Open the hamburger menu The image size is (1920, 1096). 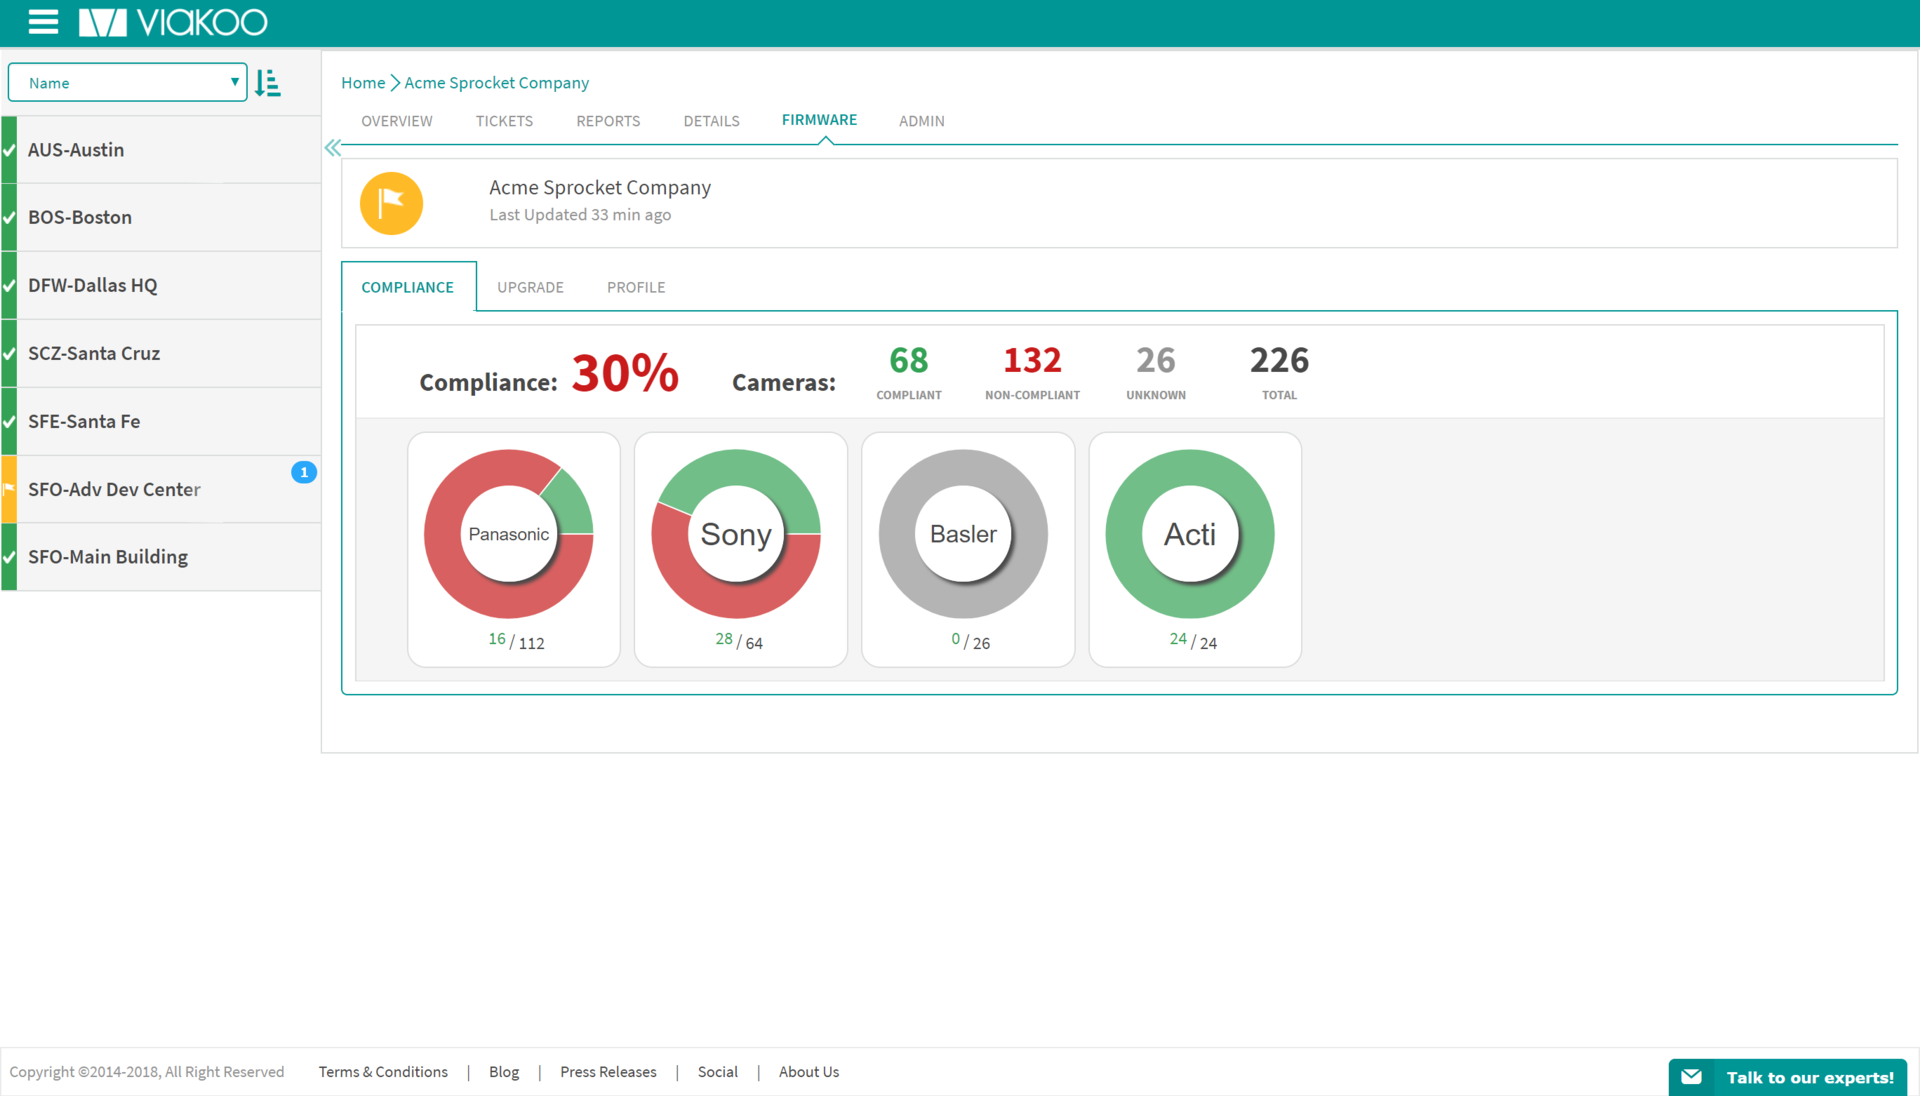coord(42,22)
